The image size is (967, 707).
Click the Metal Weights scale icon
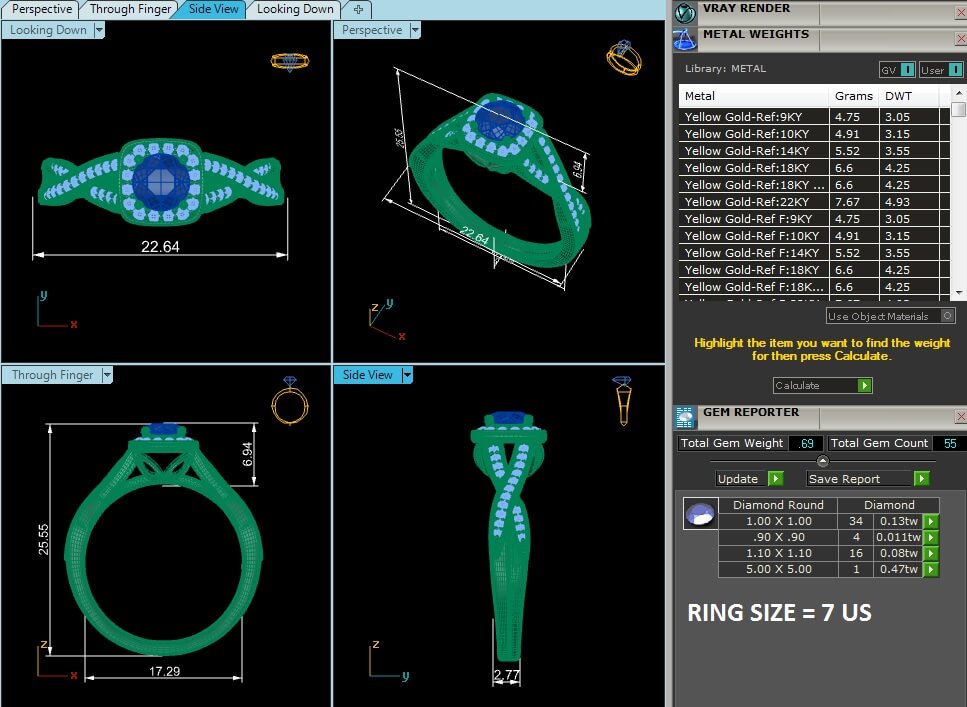click(x=685, y=39)
